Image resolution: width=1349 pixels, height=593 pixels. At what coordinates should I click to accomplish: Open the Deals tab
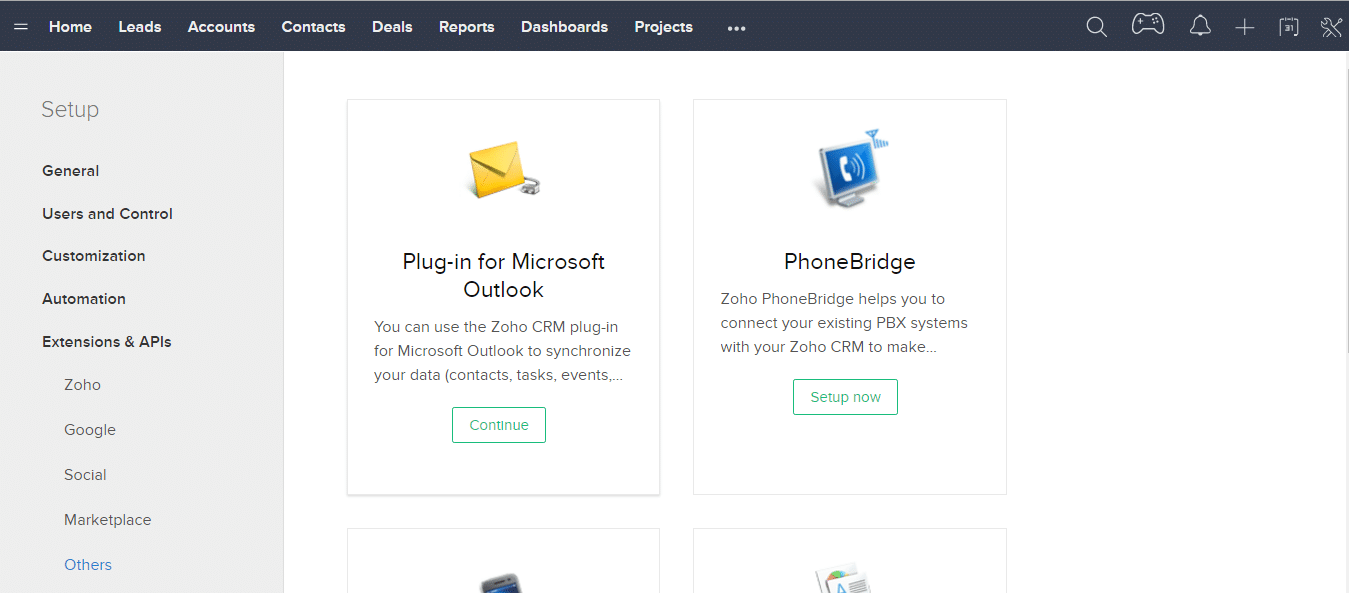pyautogui.click(x=392, y=27)
